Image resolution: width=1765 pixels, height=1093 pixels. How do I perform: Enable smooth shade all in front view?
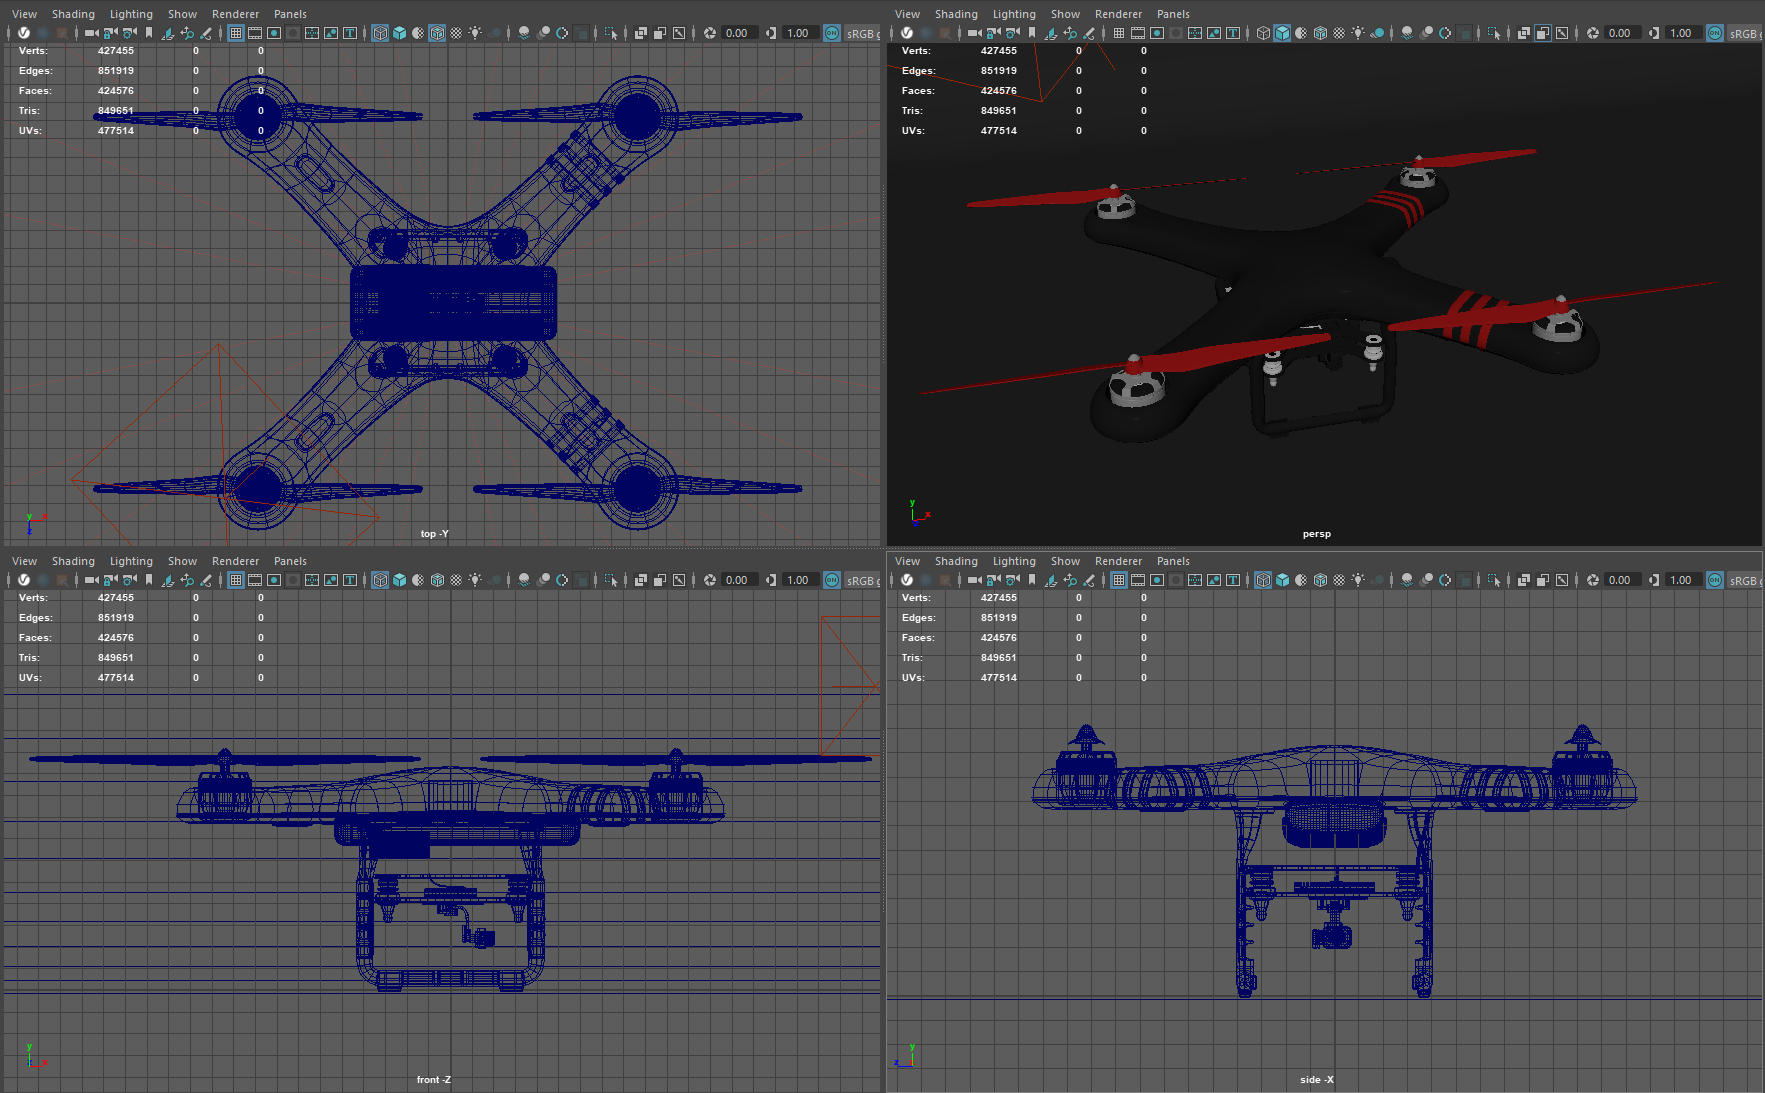click(x=399, y=580)
